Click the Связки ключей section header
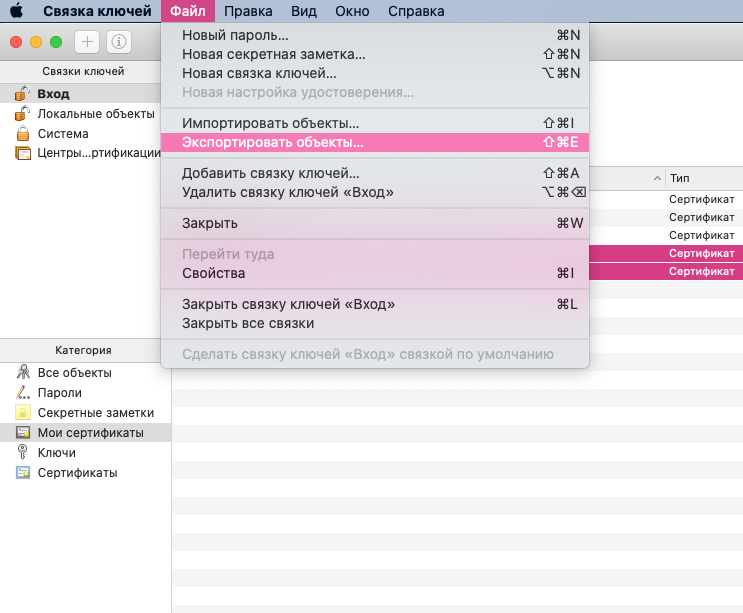This screenshot has width=743, height=613. 83,72
